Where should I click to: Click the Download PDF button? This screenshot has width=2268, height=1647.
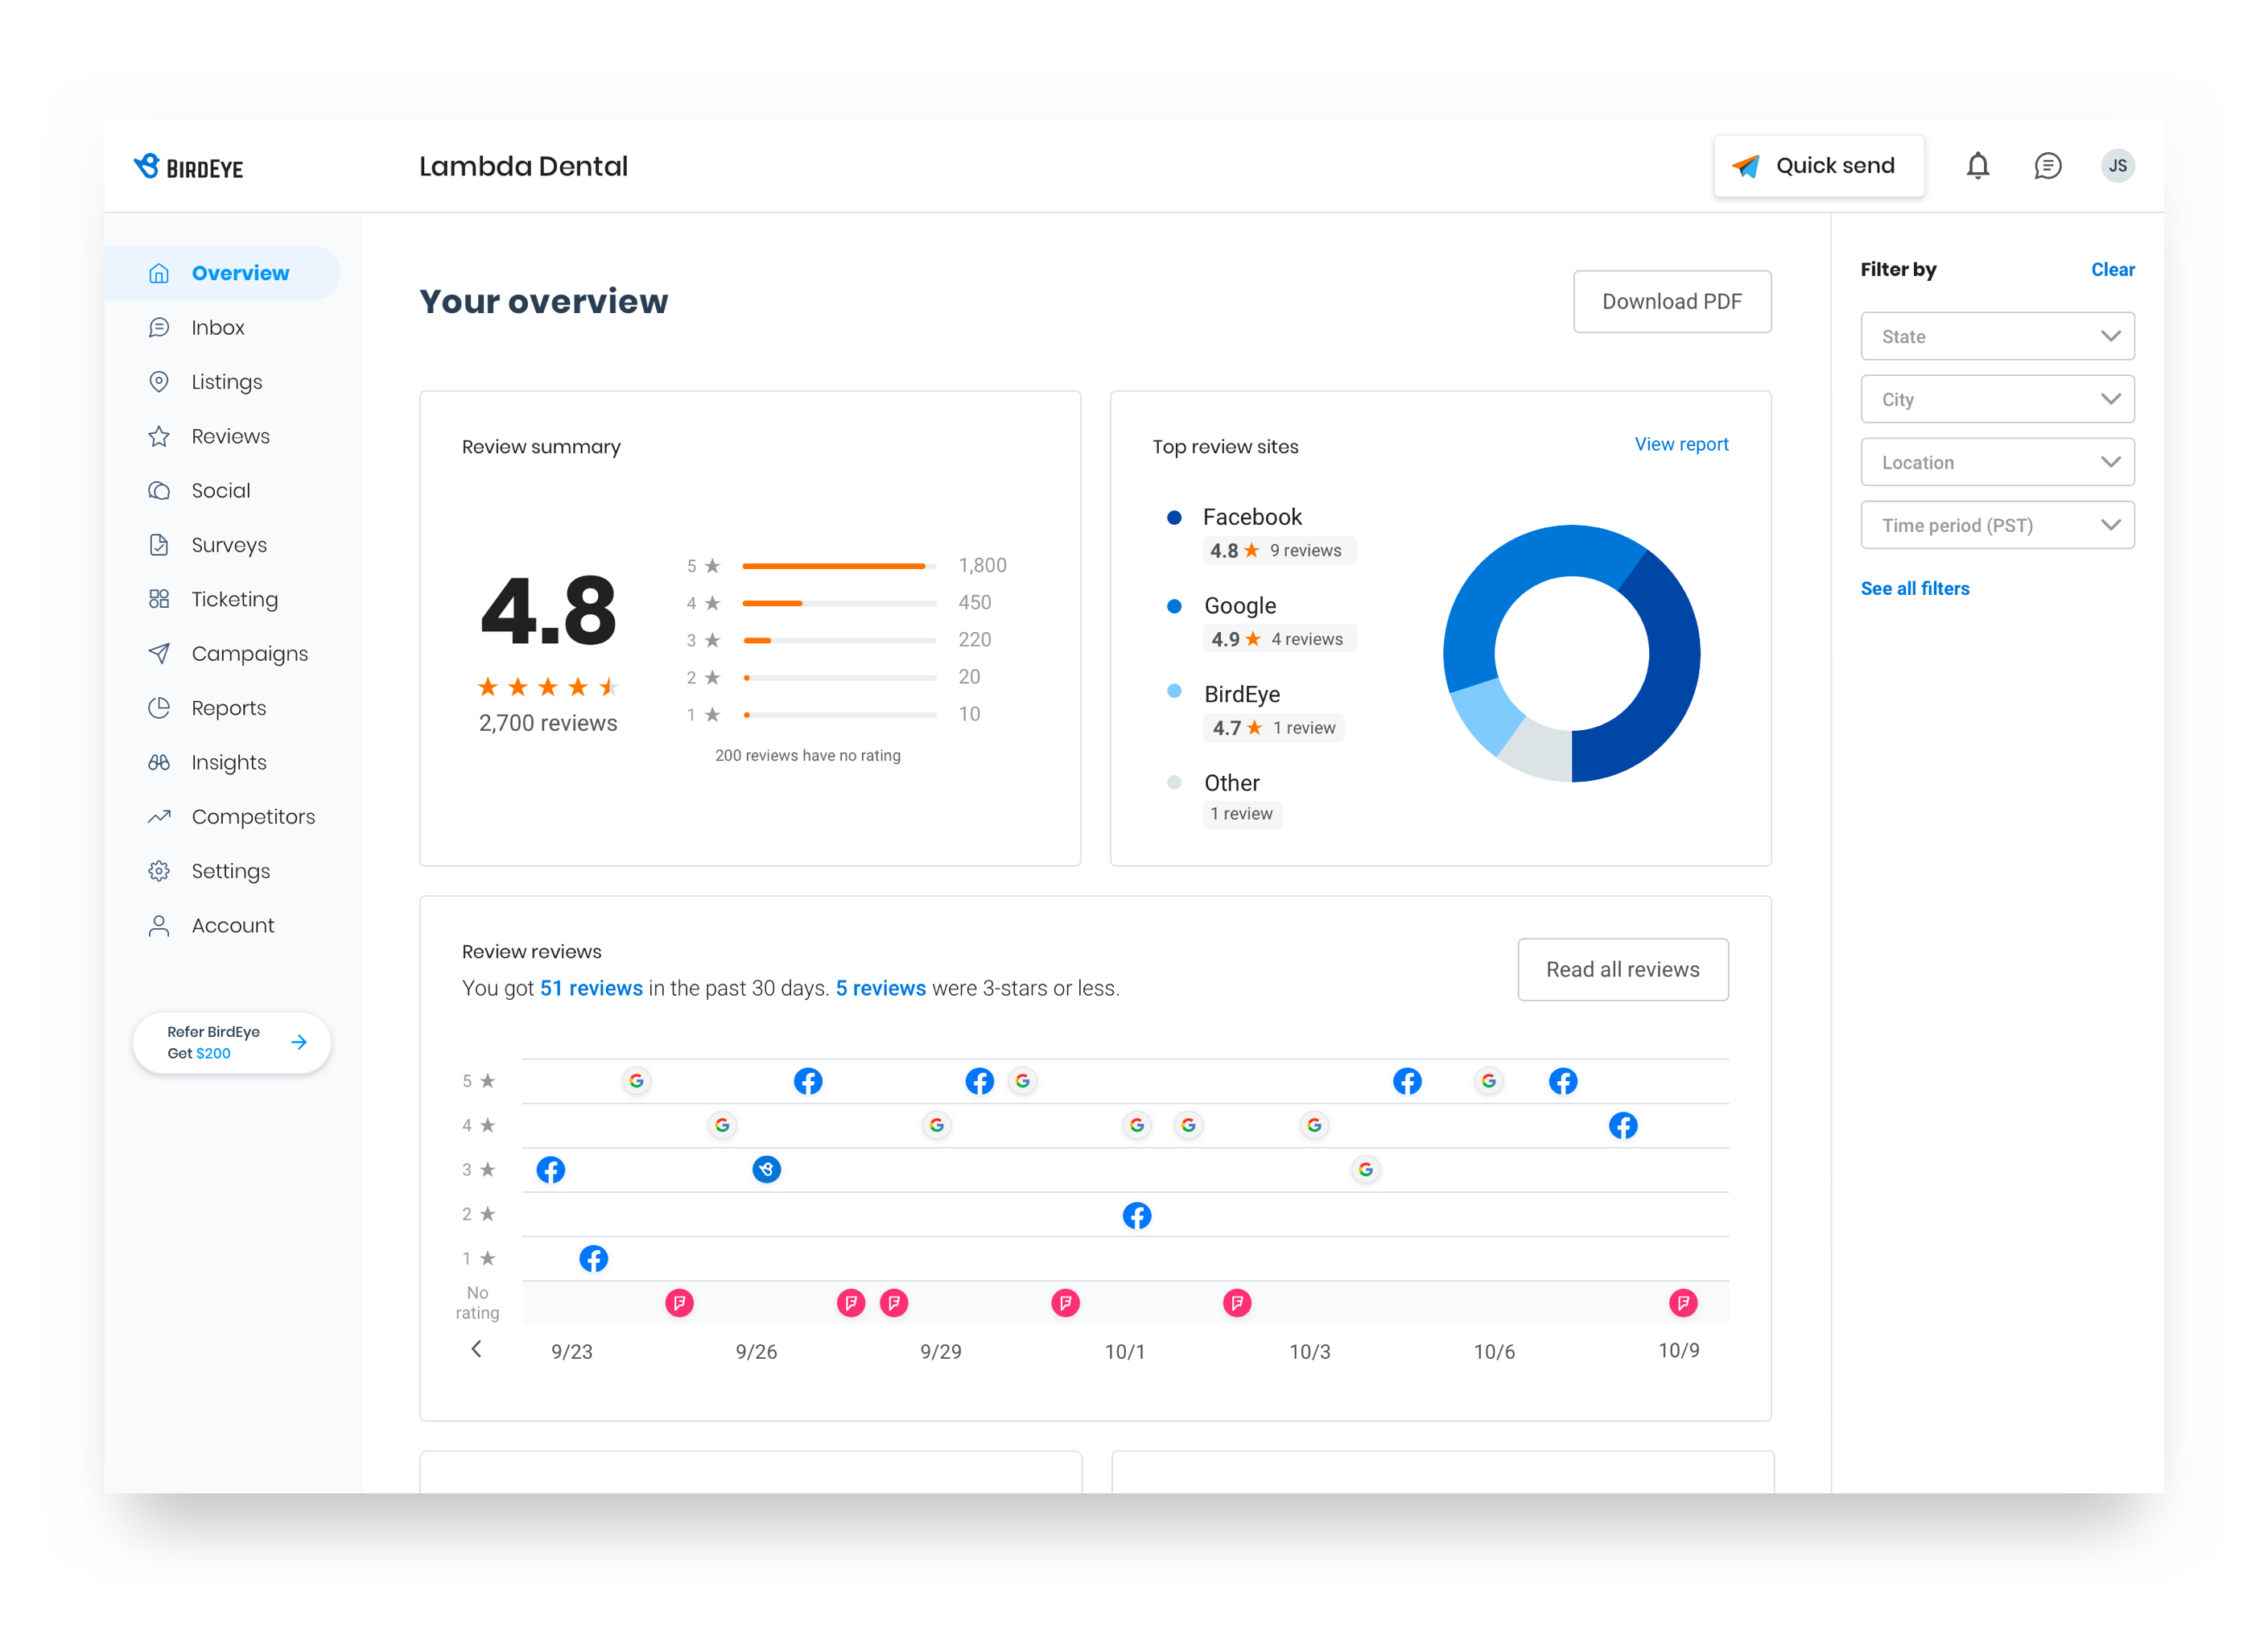1671,301
